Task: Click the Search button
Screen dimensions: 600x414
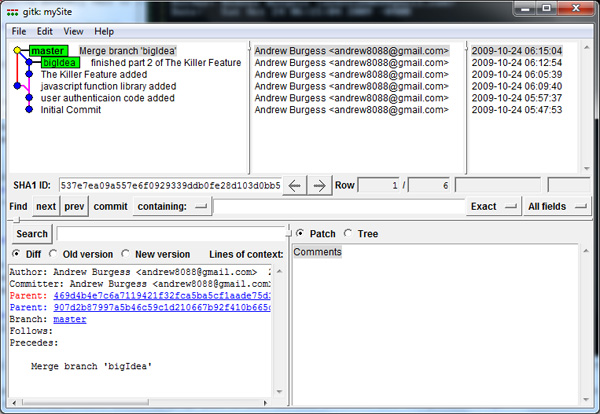Action: [x=32, y=234]
